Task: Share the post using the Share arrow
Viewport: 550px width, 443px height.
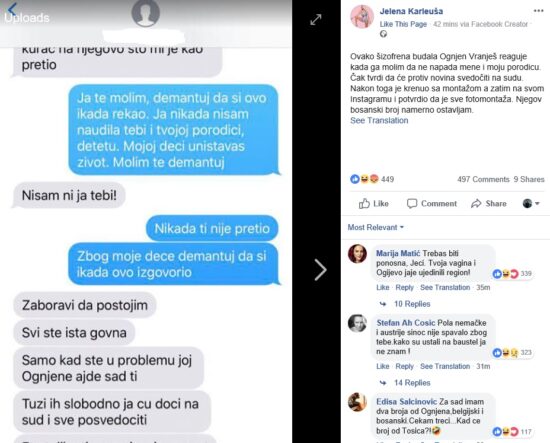Action: (489, 203)
